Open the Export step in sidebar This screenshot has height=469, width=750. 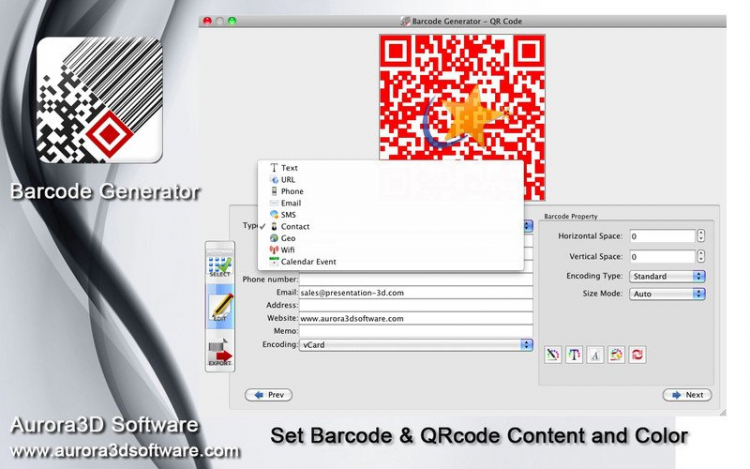click(x=220, y=353)
